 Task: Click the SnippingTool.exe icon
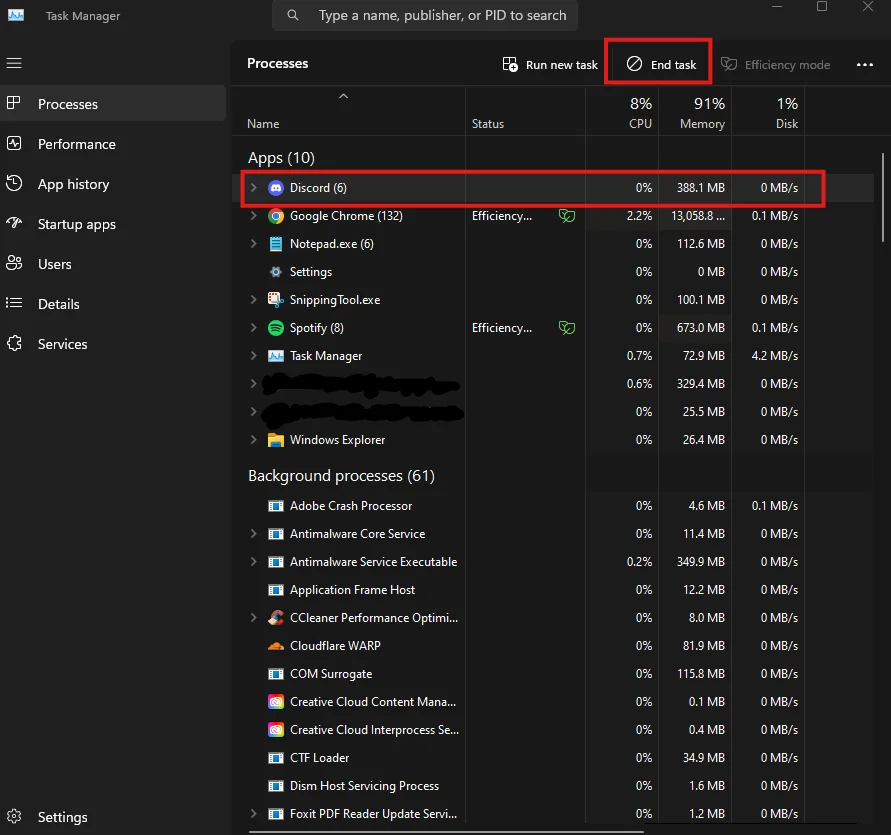tap(276, 300)
